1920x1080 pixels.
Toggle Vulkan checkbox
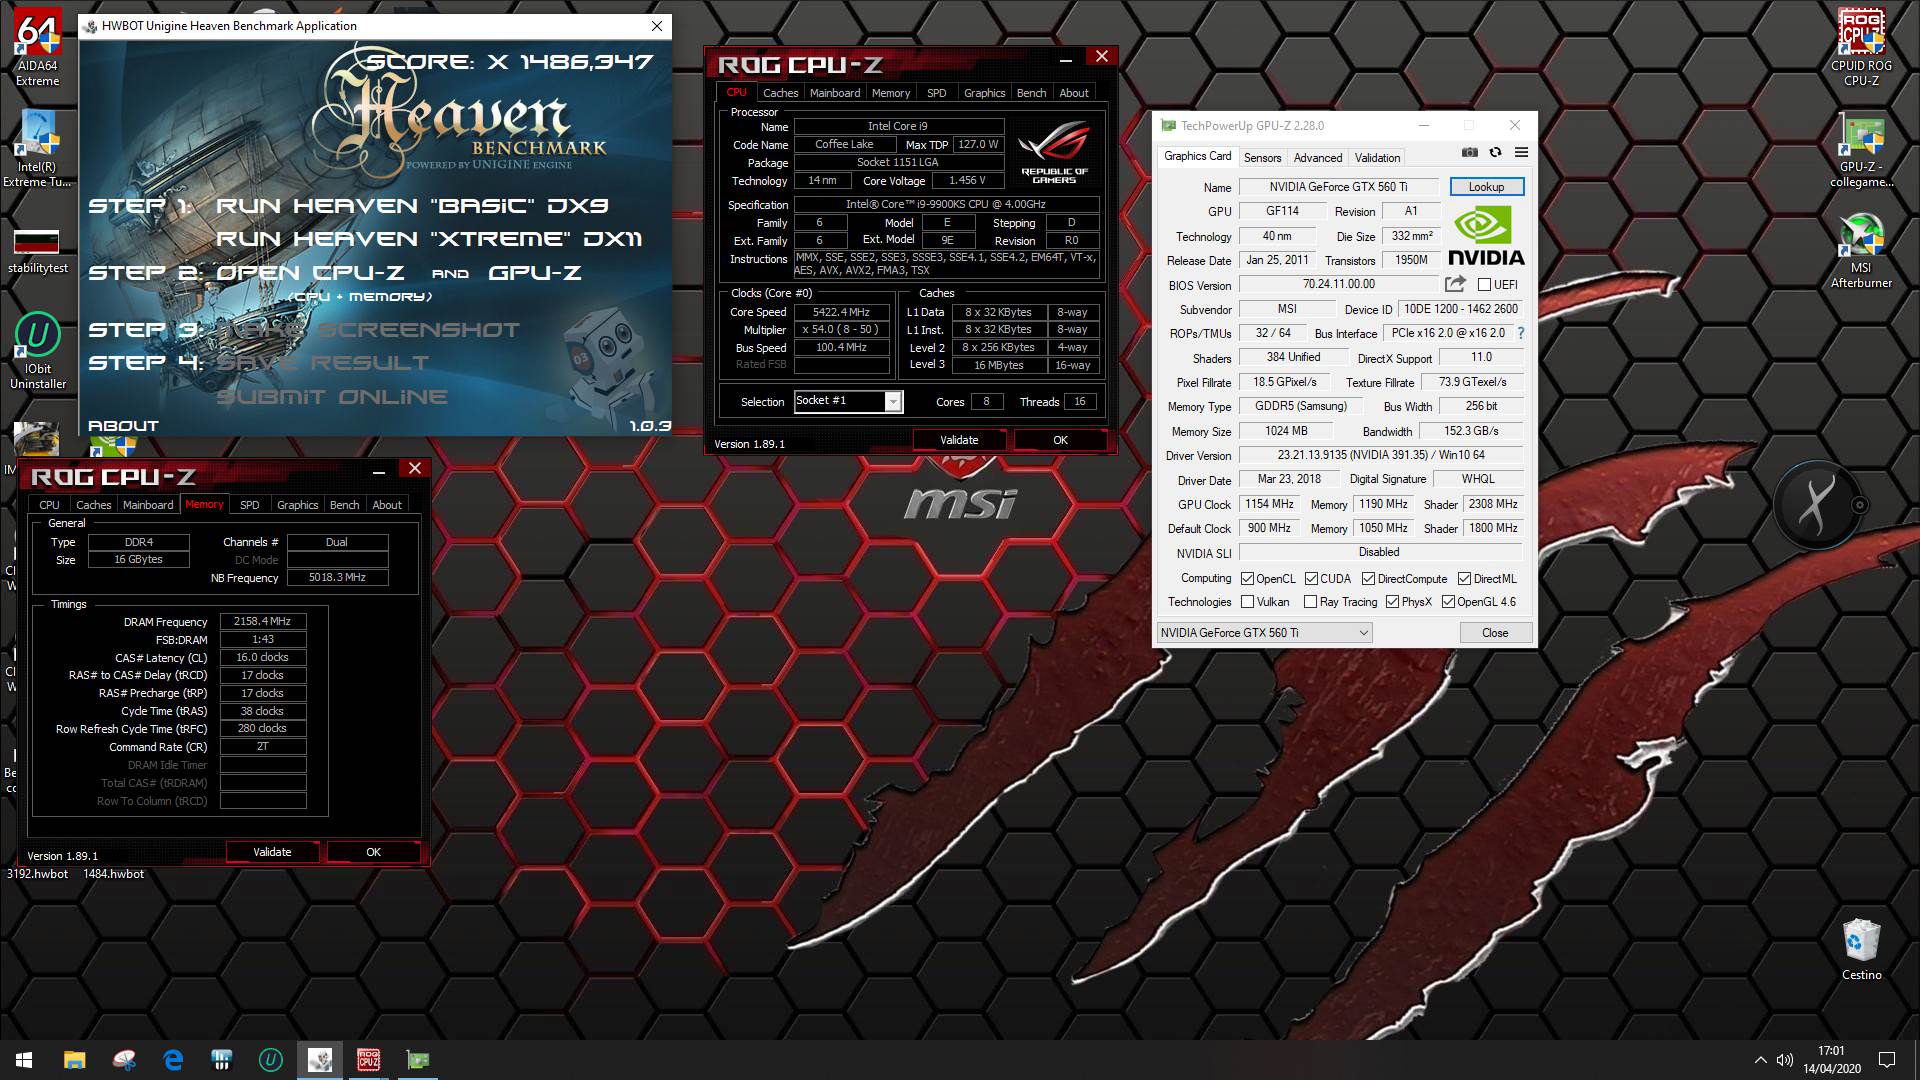pyautogui.click(x=1247, y=602)
